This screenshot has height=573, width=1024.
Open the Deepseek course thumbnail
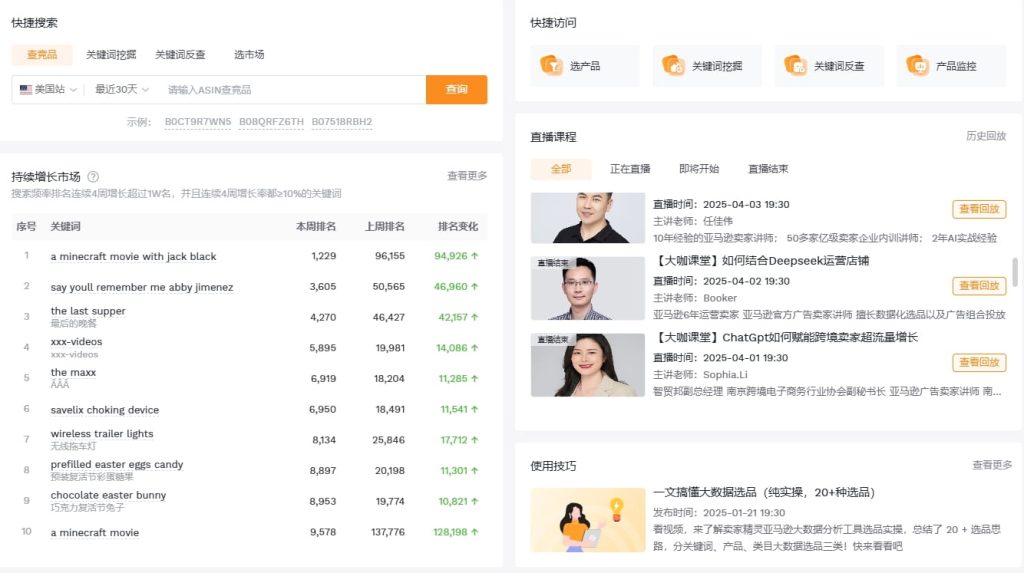[x=588, y=288]
